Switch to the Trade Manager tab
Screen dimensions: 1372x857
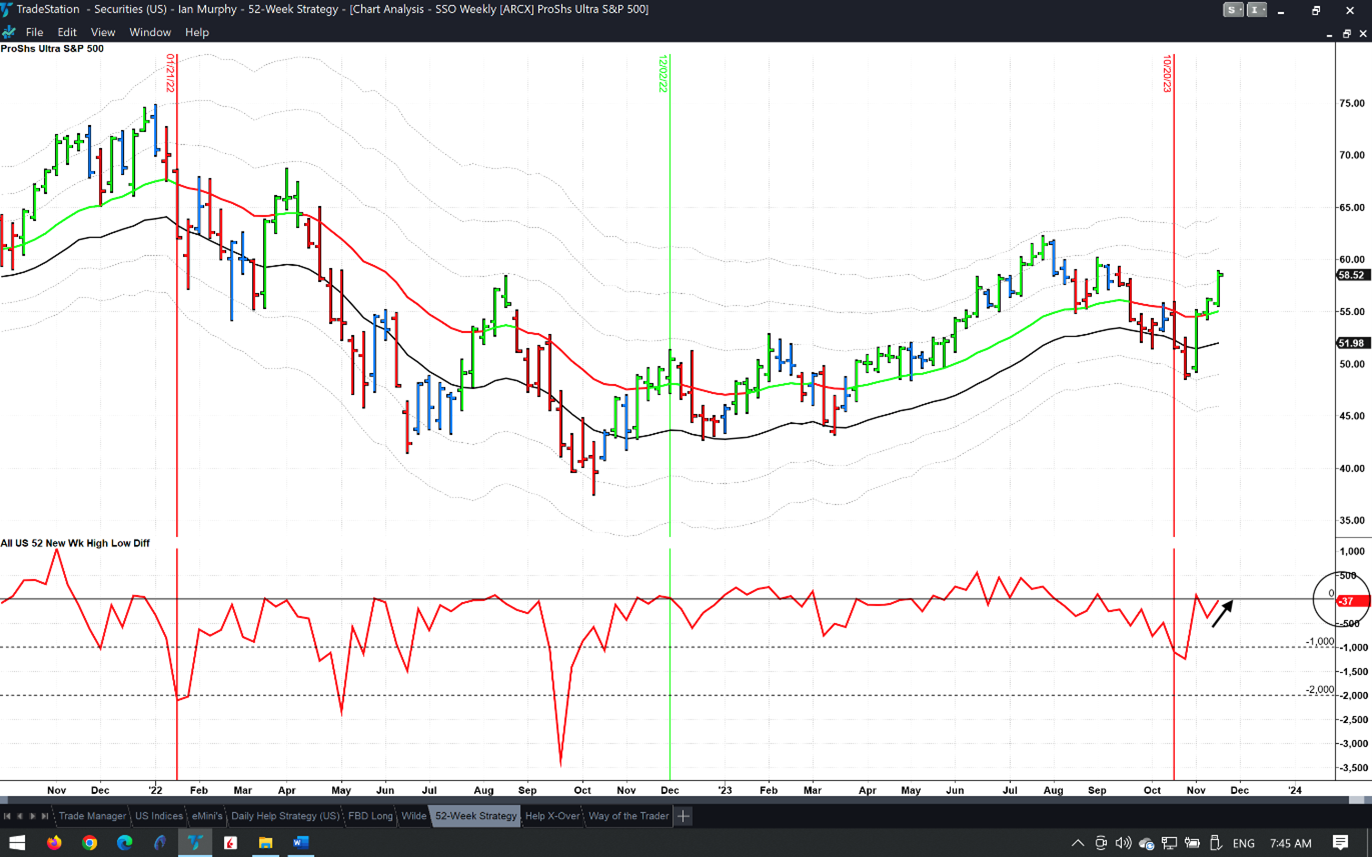click(92, 816)
